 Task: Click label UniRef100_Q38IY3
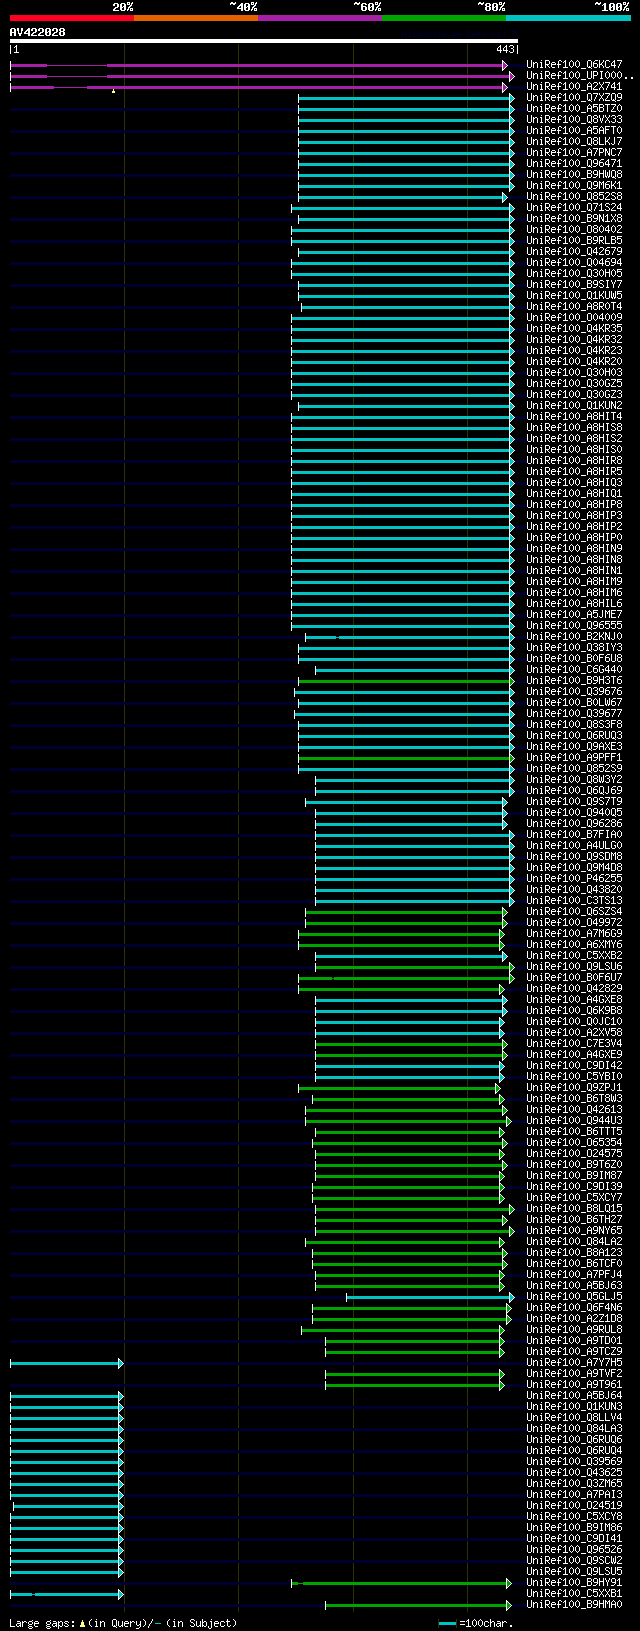tap(574, 648)
